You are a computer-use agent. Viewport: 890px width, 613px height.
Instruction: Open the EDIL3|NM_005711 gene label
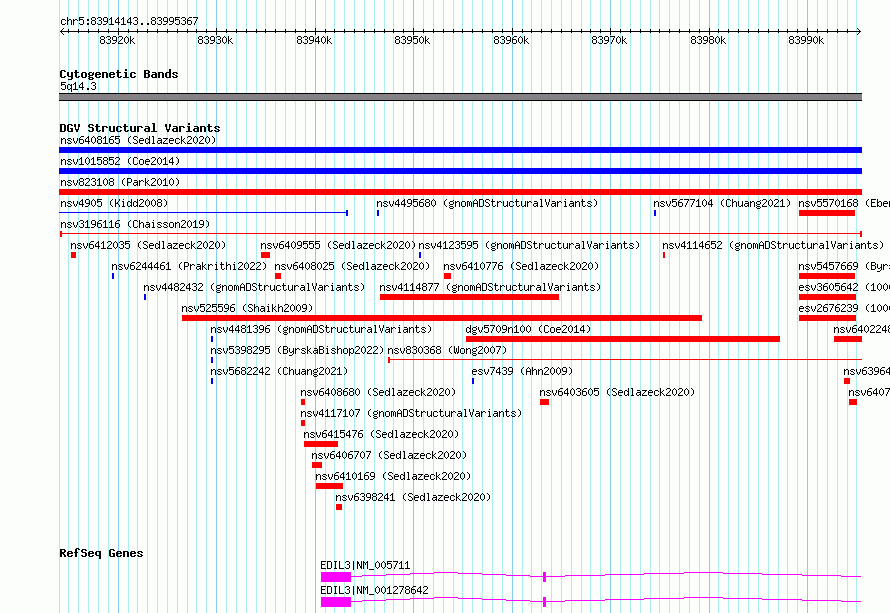pos(365,565)
